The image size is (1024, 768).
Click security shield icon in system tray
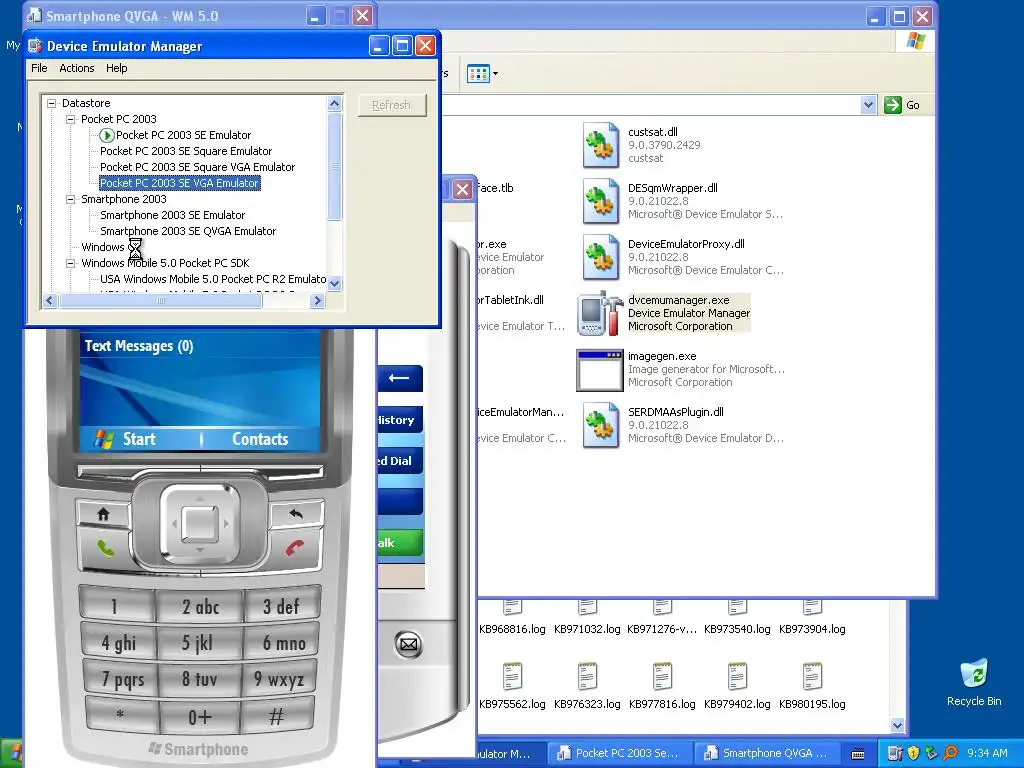point(913,754)
